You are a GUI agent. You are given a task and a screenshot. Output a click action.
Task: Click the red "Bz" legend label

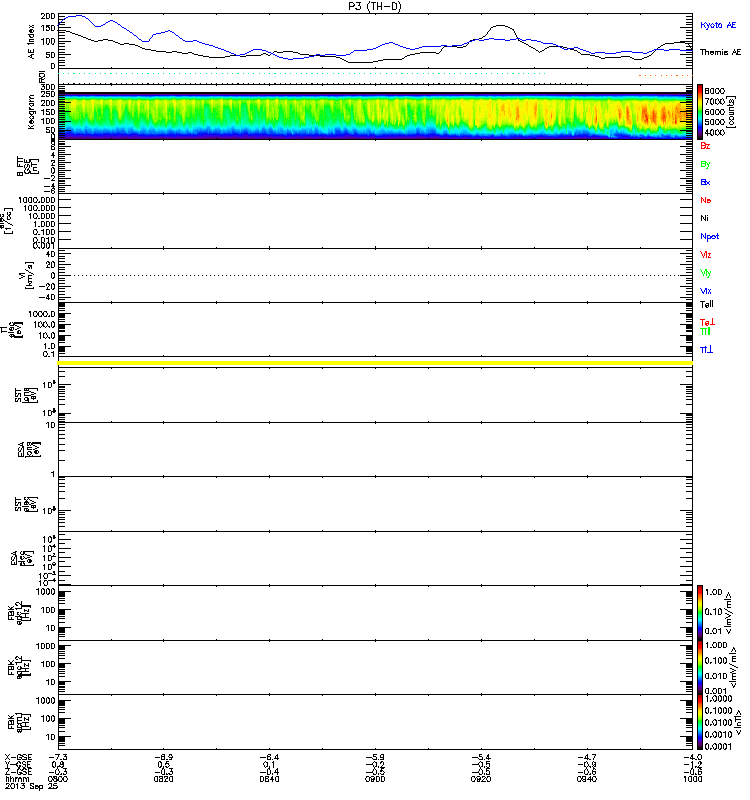705,146
